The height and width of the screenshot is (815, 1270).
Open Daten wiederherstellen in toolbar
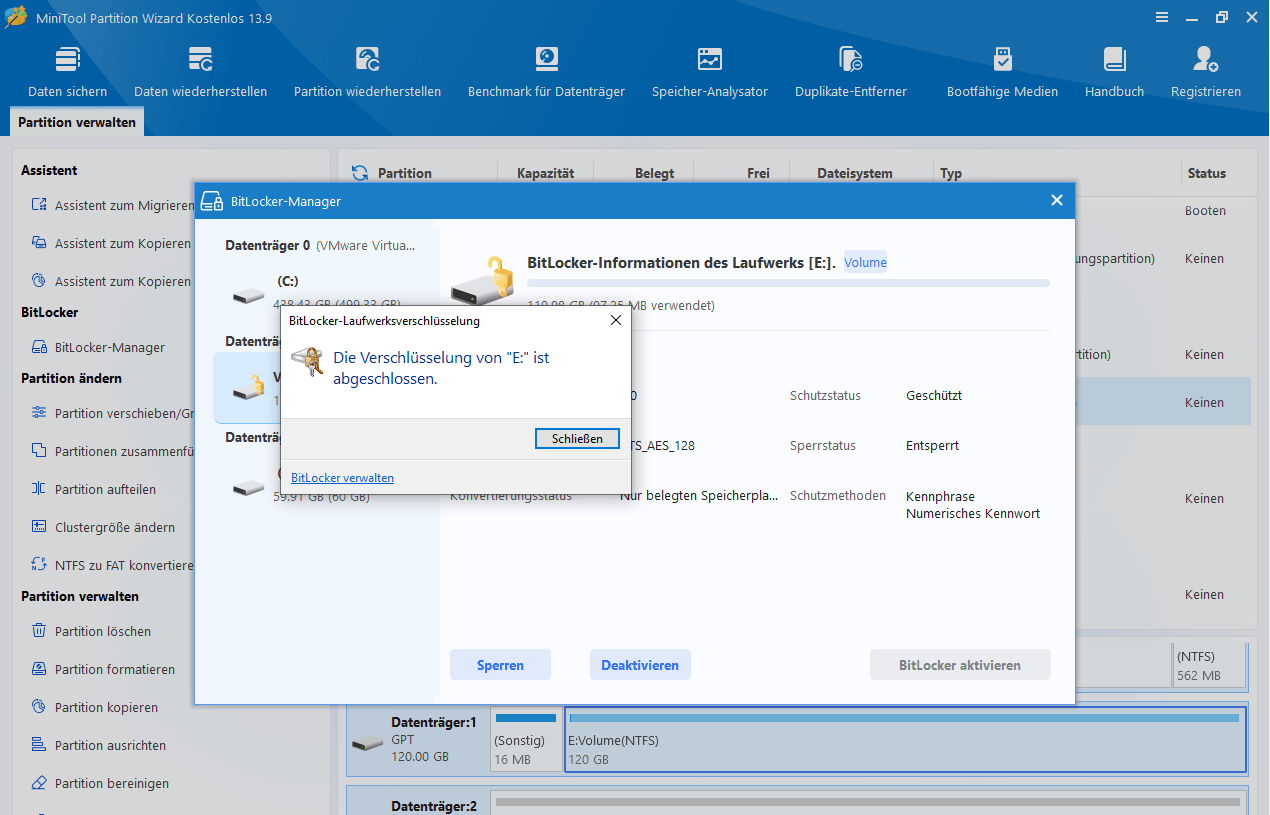click(x=200, y=72)
